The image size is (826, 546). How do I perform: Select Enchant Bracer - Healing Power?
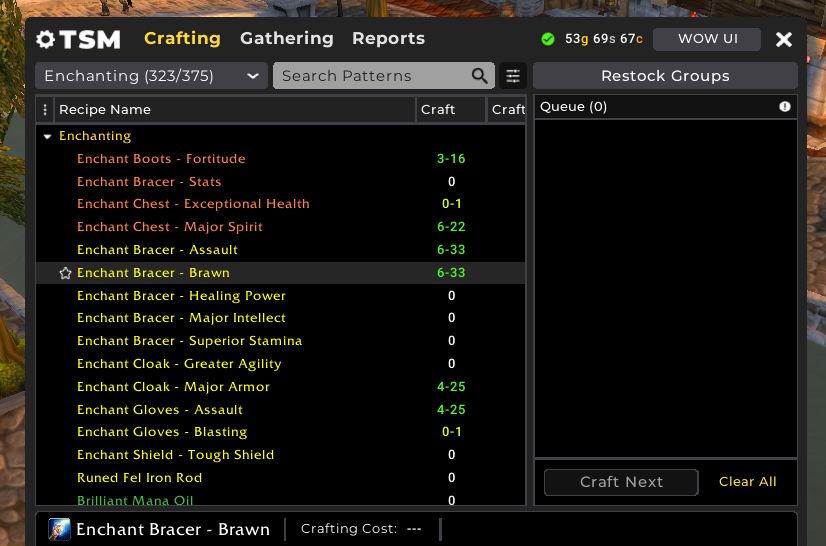280,296
